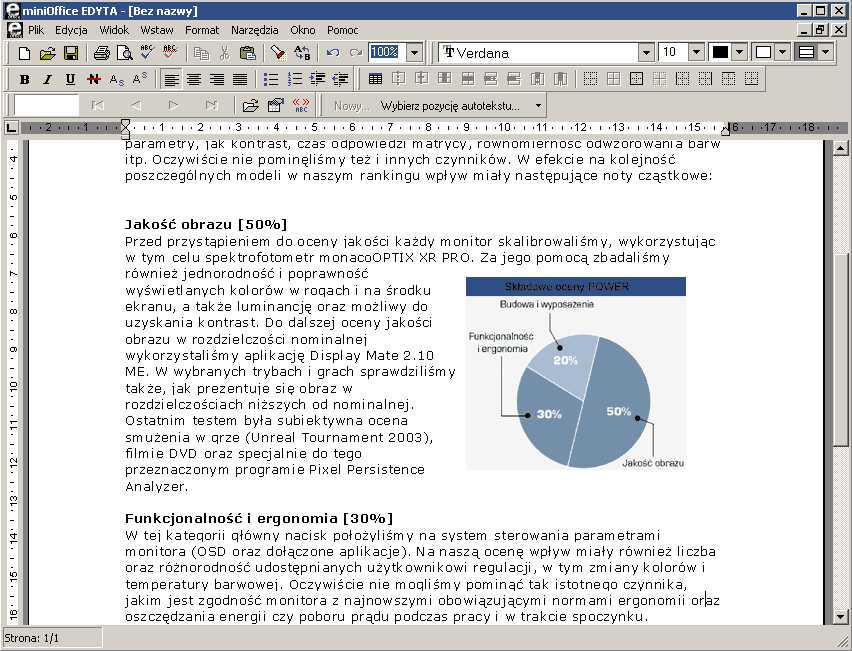Remove all cell borders
Screen dimensions: 852x651
590,79
